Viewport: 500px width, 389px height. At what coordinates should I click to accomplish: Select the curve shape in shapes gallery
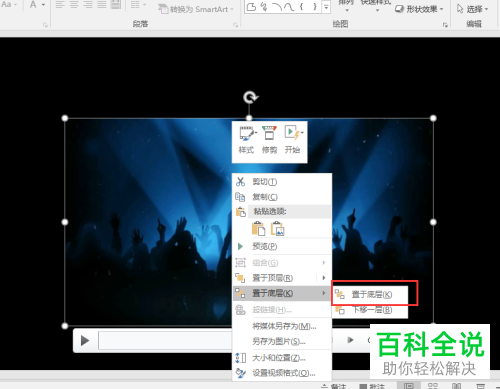289,7
